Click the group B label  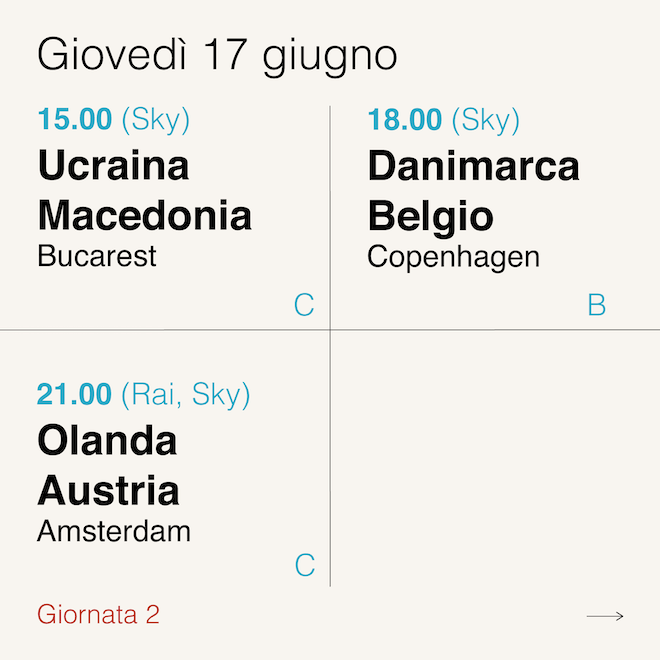point(596,305)
